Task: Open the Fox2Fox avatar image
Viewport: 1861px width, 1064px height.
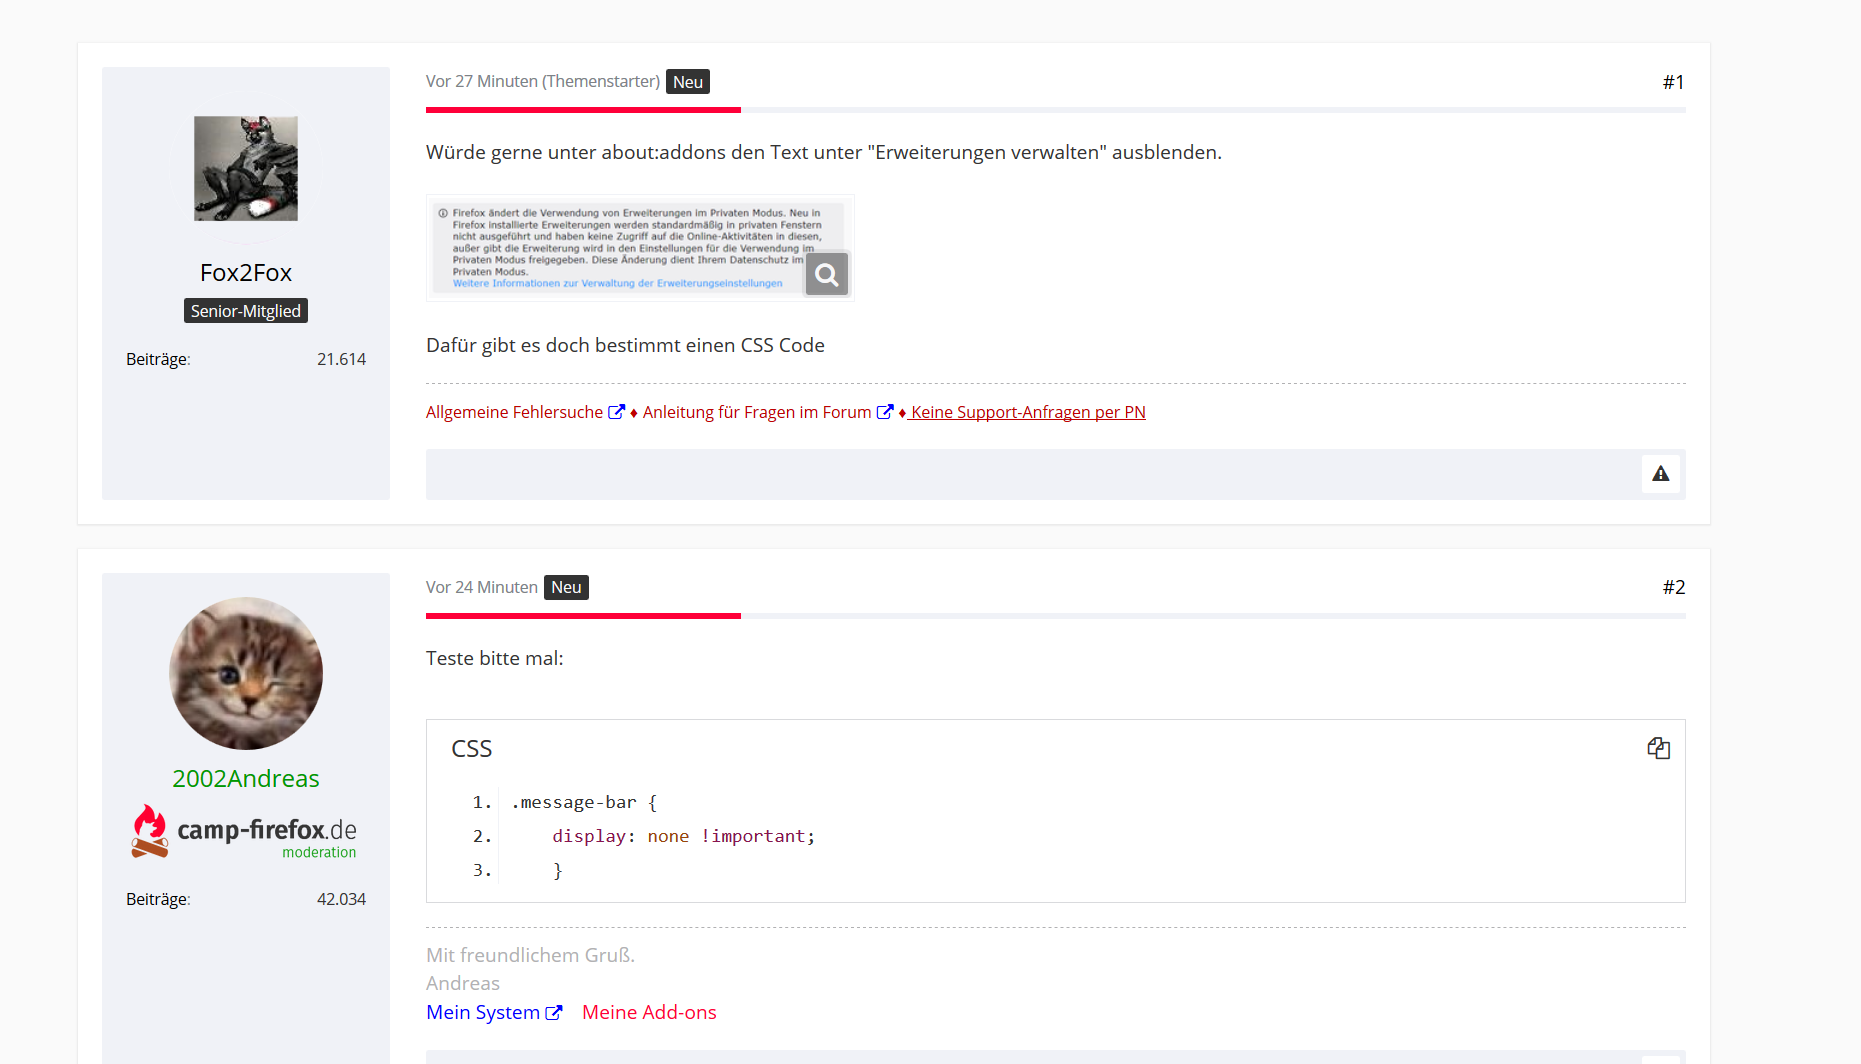Action: (x=246, y=168)
